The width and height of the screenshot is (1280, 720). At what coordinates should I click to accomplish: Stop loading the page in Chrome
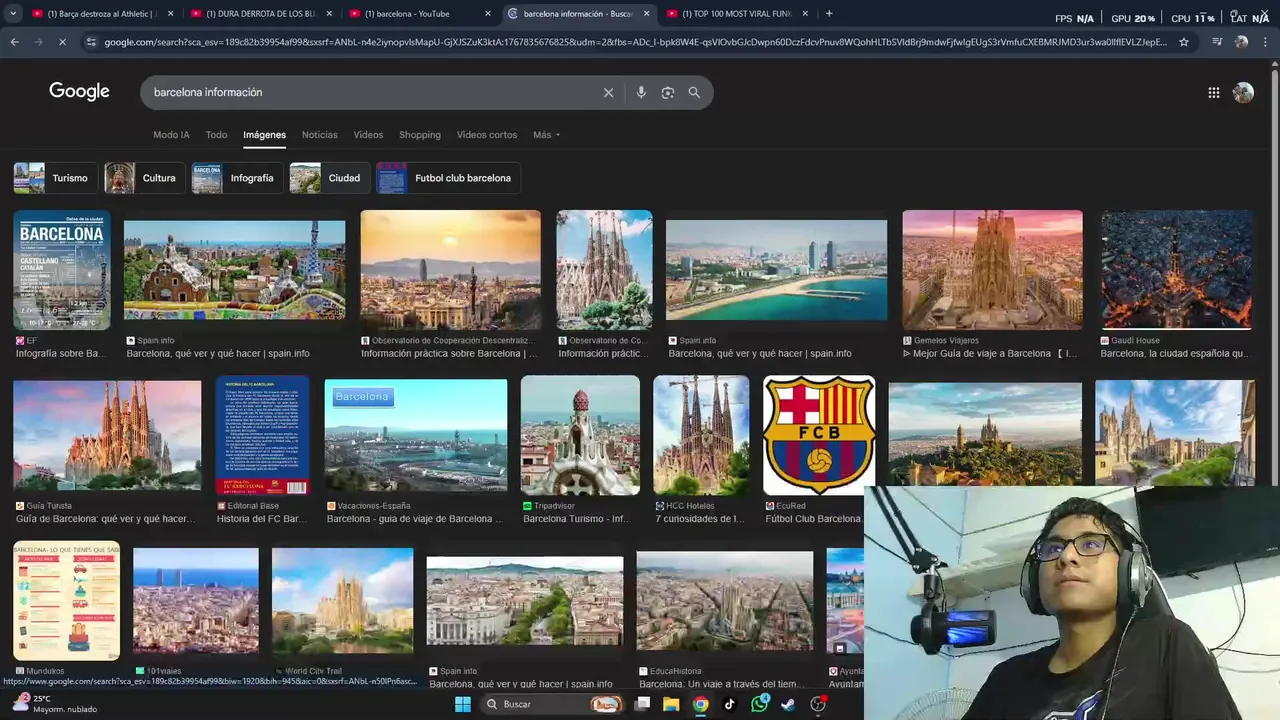point(61,42)
